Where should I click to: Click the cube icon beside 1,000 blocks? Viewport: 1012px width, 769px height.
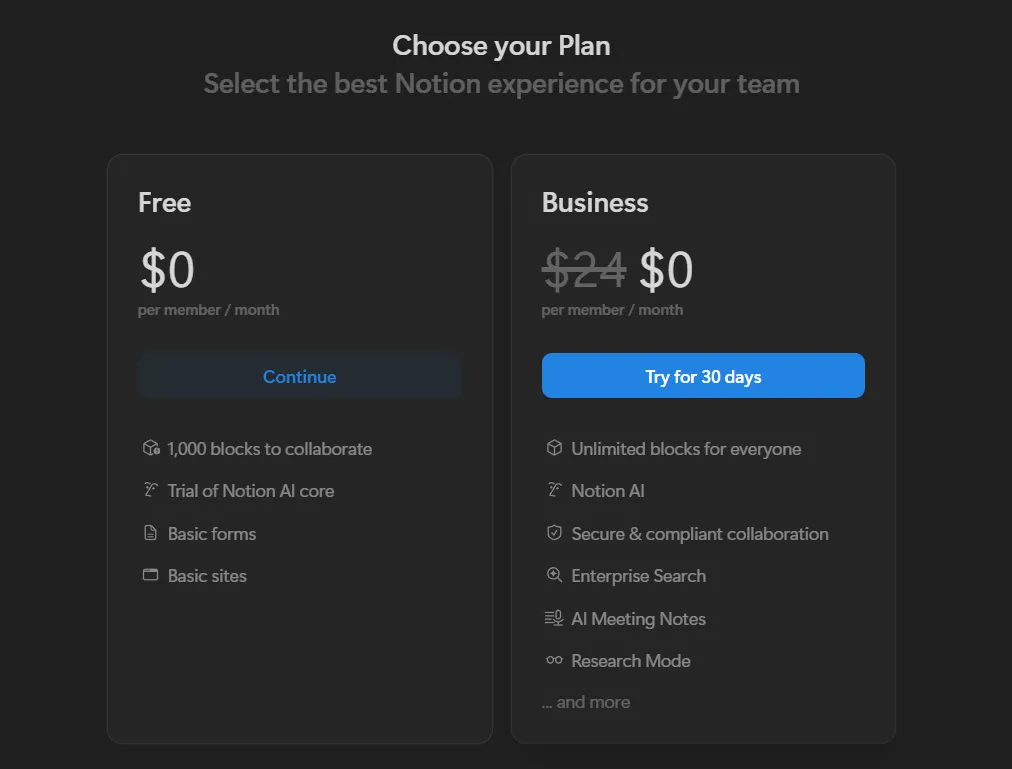(151, 448)
